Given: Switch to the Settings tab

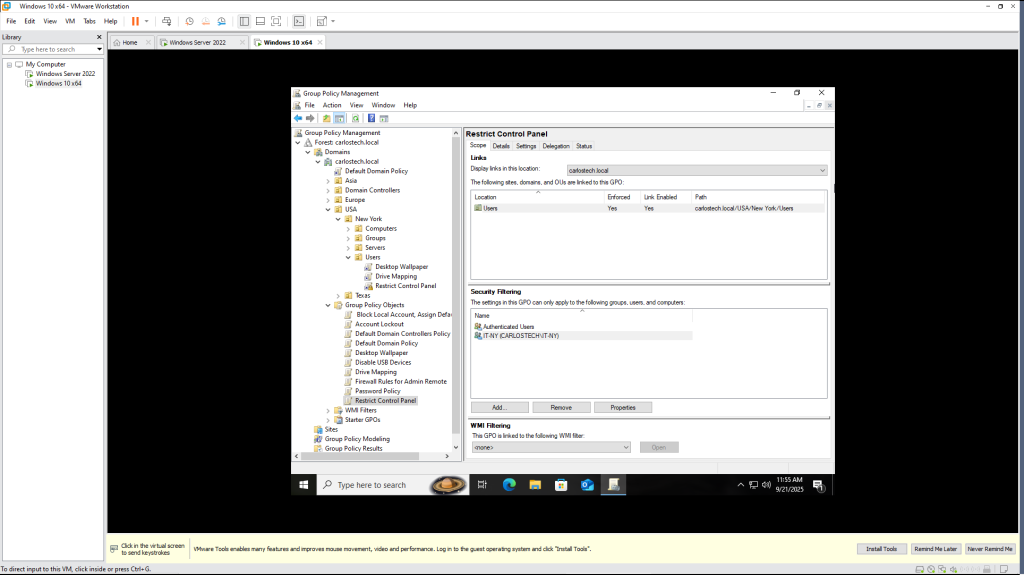Looking at the screenshot, I should [x=526, y=146].
